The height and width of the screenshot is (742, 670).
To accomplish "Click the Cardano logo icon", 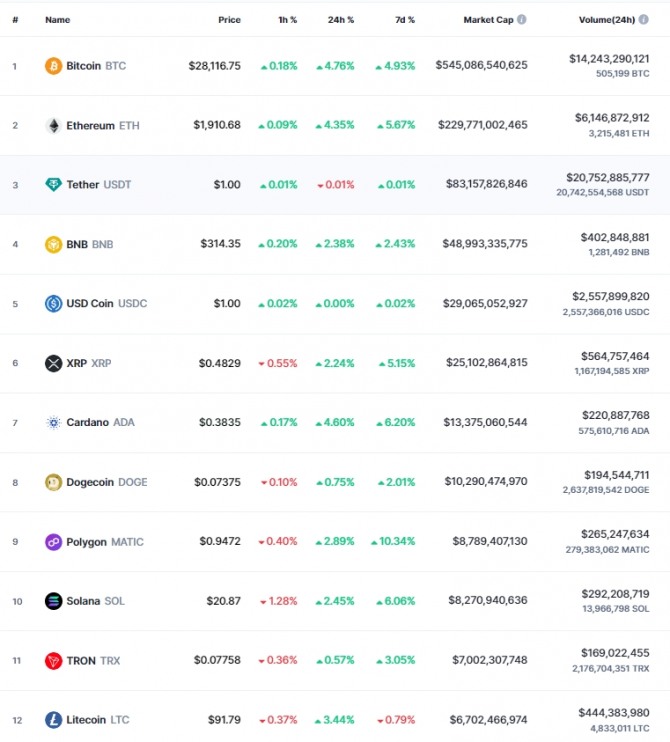I will (x=53, y=422).
